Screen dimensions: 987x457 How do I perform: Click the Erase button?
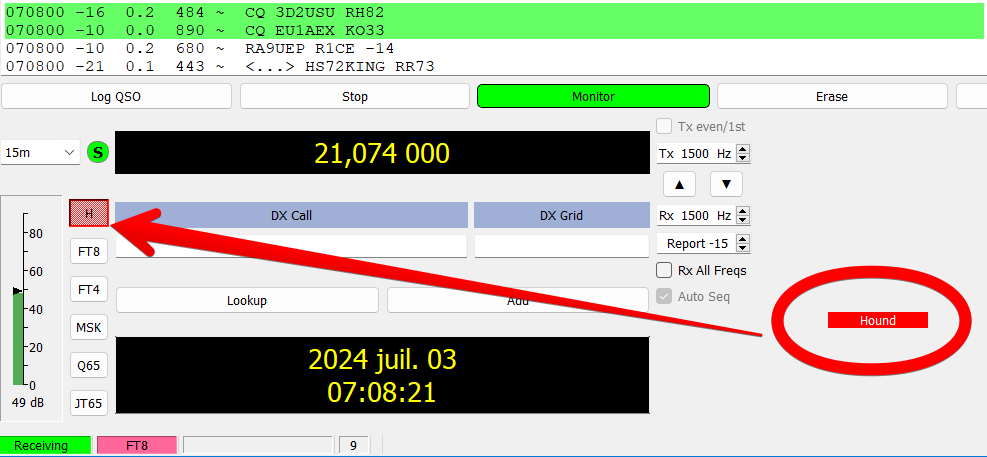tap(832, 96)
